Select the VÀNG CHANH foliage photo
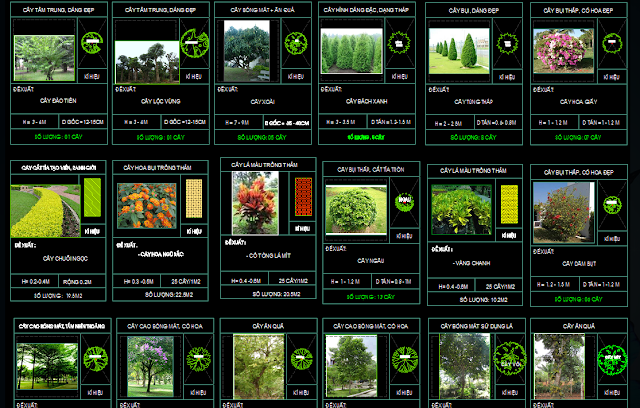This screenshot has width=640, height=408. [459, 213]
